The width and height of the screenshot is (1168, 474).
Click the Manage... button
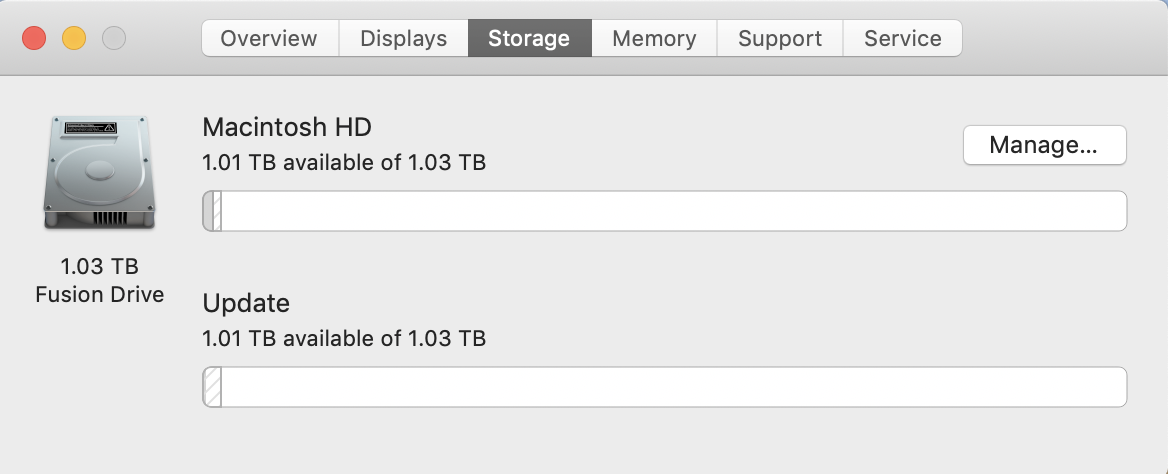click(1044, 145)
